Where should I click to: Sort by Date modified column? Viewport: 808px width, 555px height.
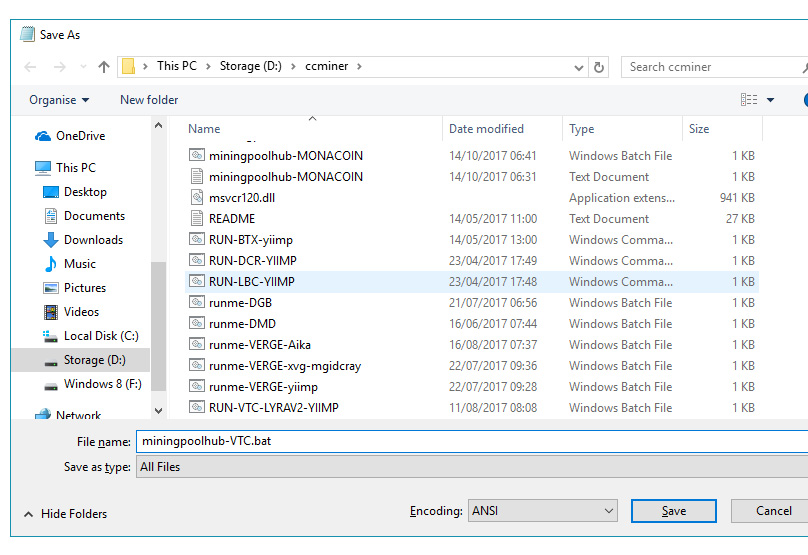(486, 129)
